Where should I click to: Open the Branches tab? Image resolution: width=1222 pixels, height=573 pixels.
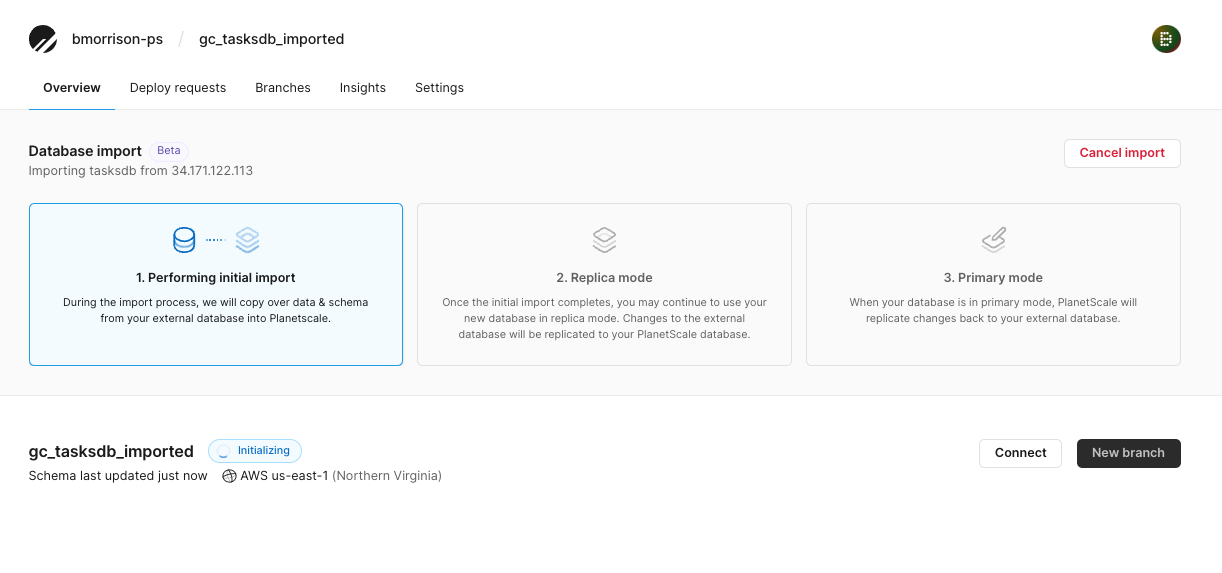click(283, 88)
